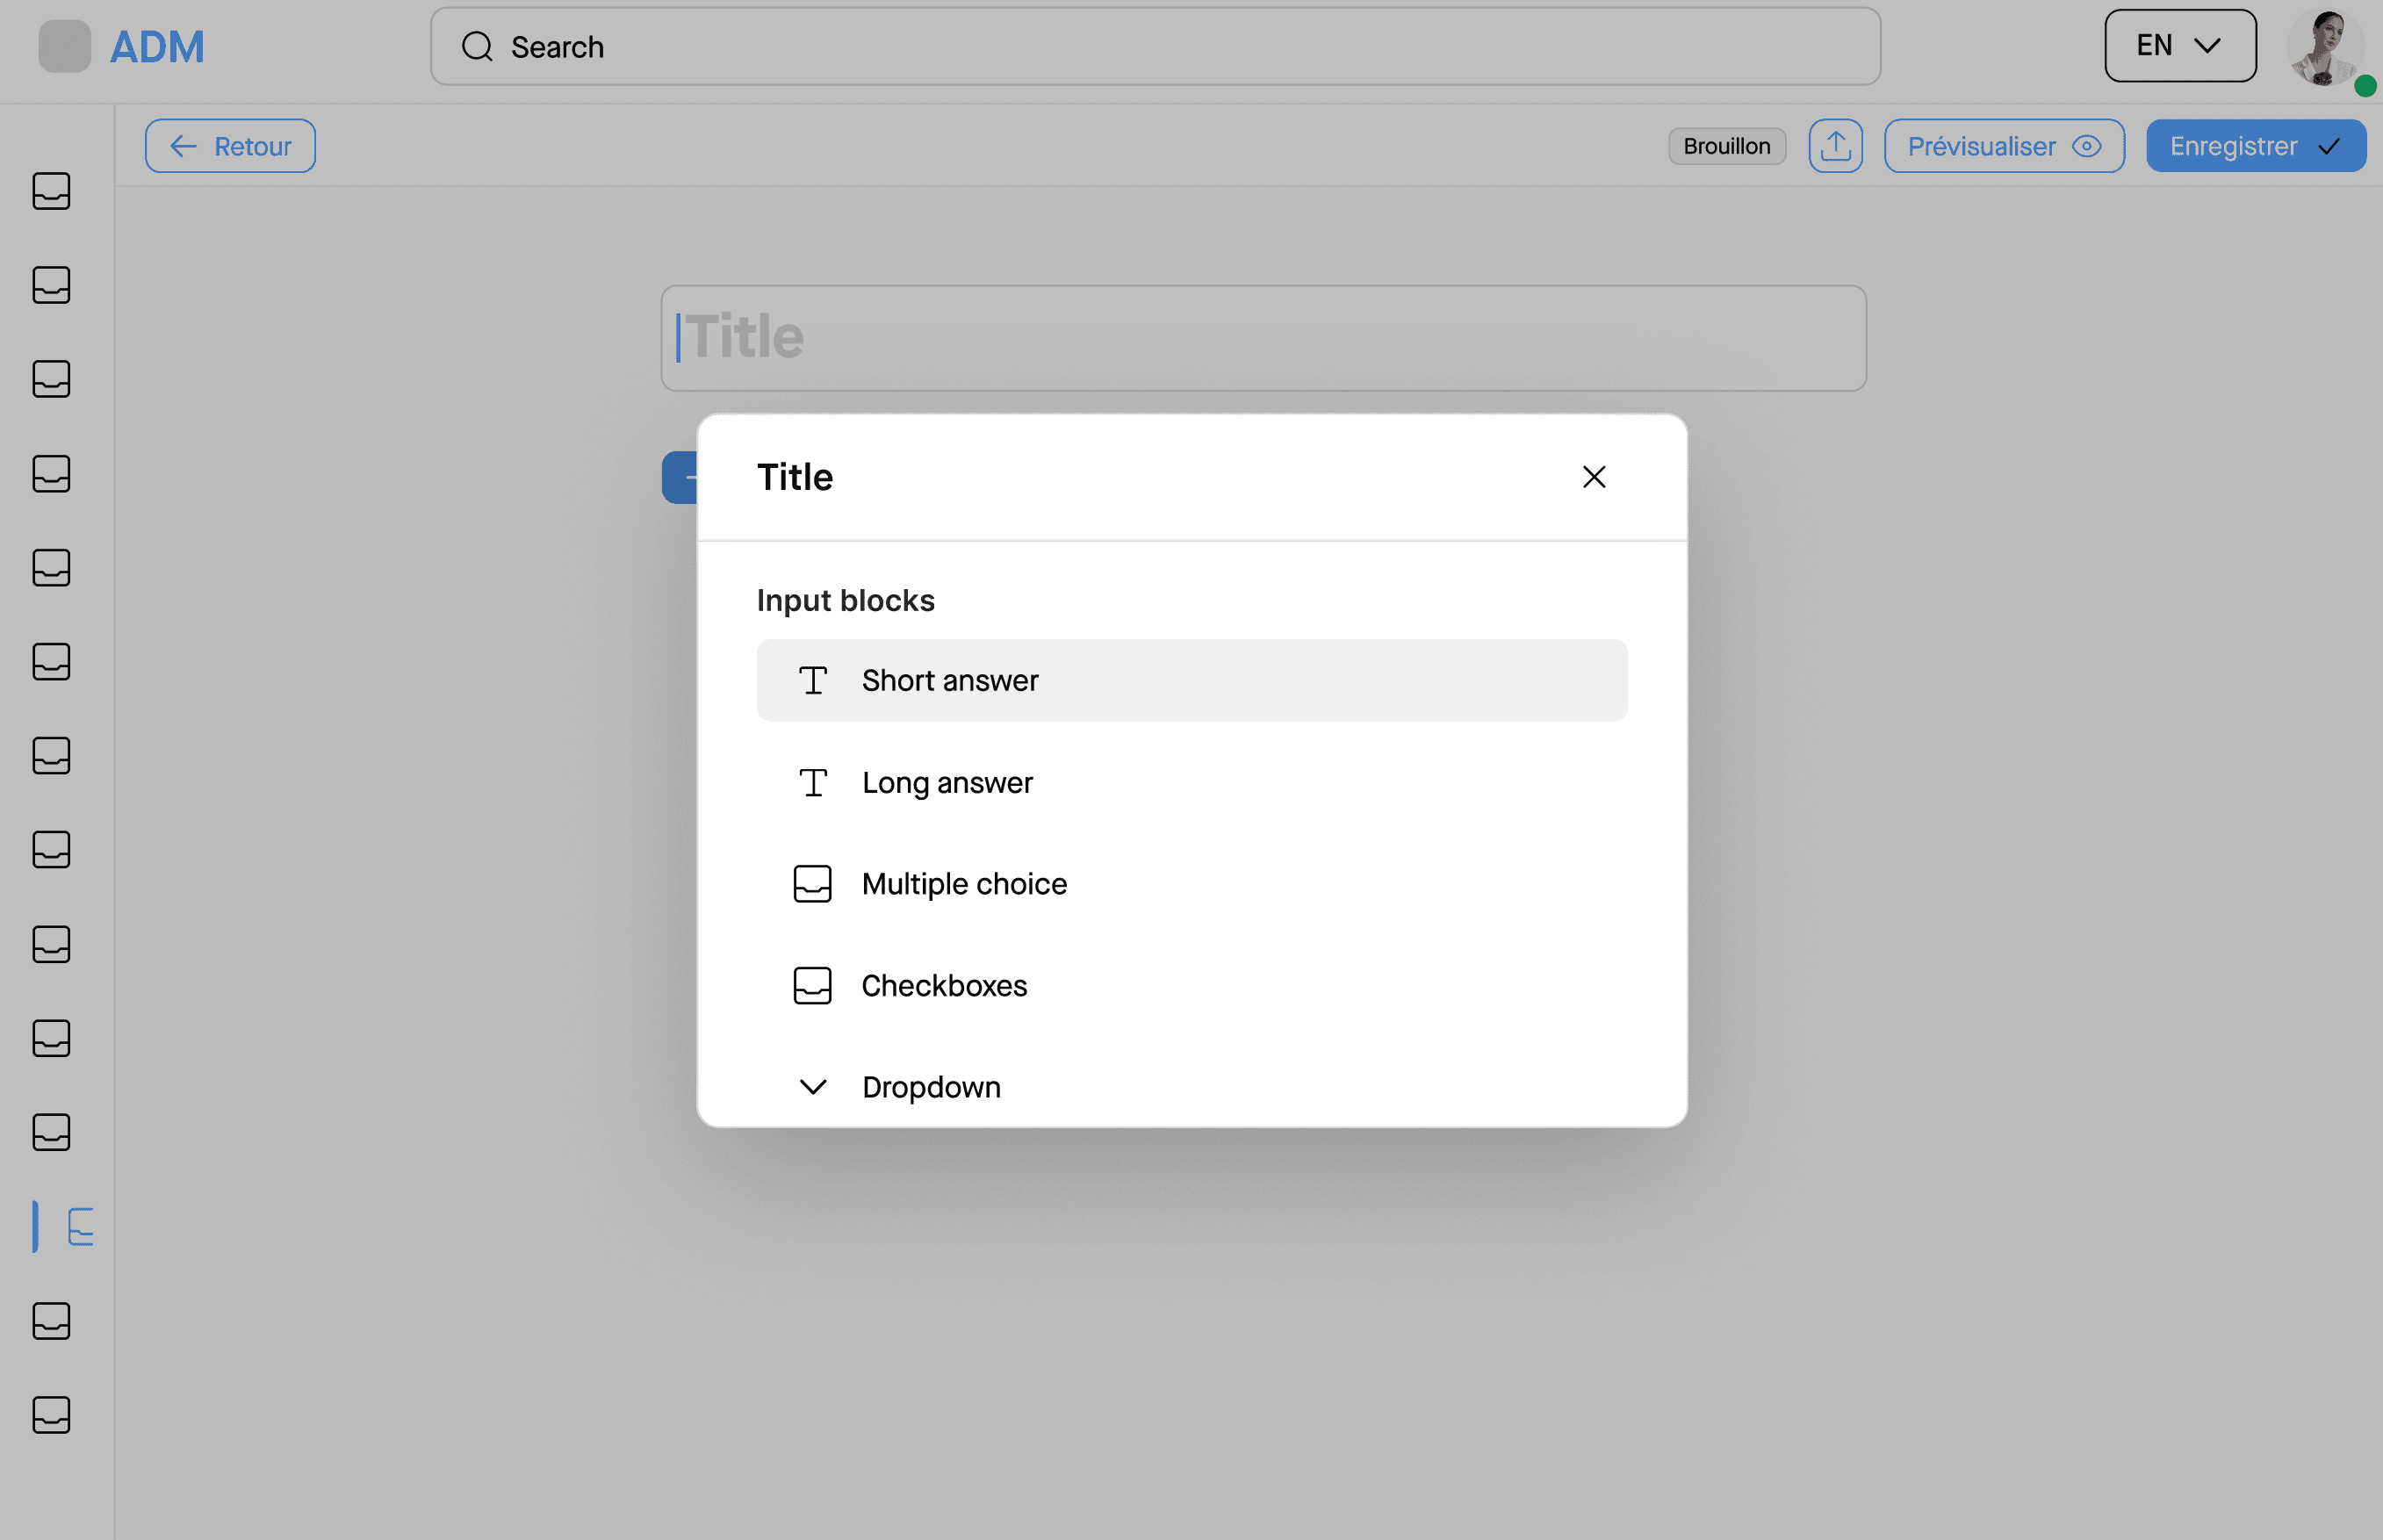Click the blue add button behind dialog

click(680, 478)
